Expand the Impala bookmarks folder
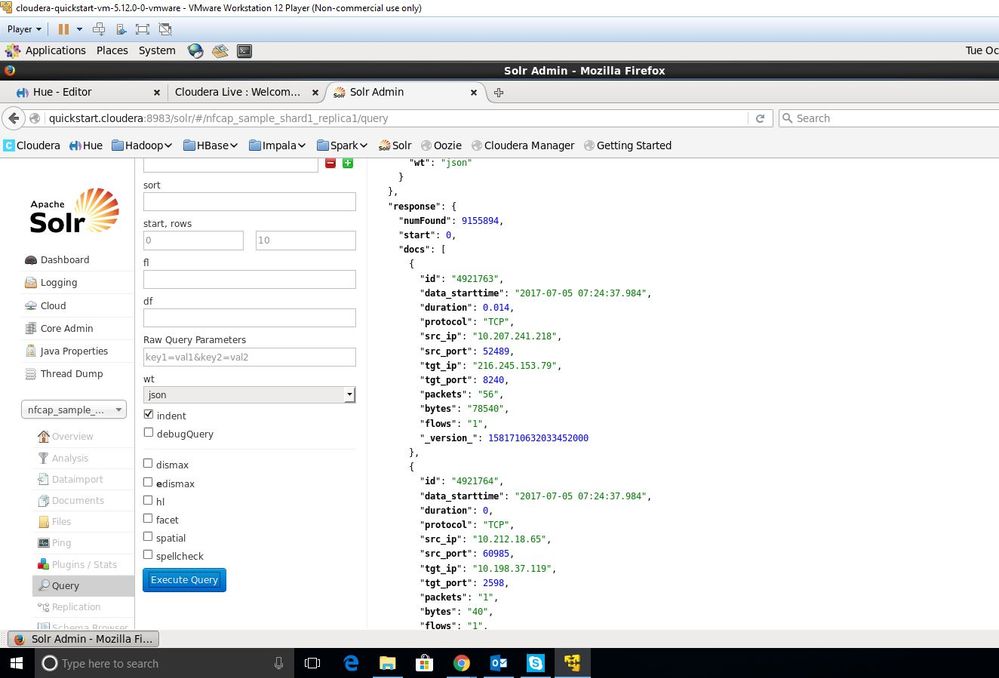999x678 pixels. coord(277,145)
